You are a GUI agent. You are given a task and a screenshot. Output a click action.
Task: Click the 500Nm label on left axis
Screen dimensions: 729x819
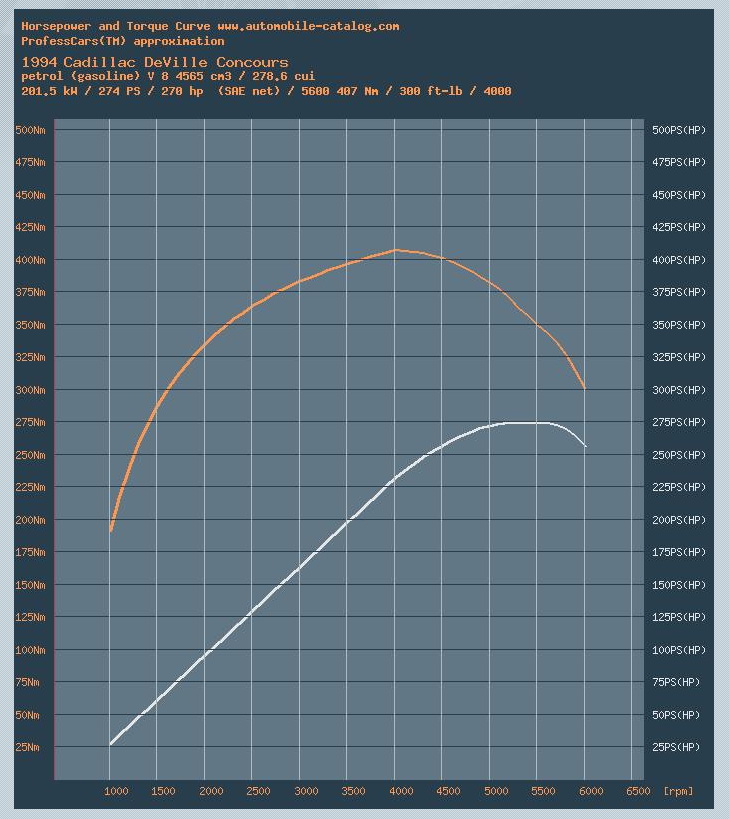pyautogui.click(x=30, y=130)
